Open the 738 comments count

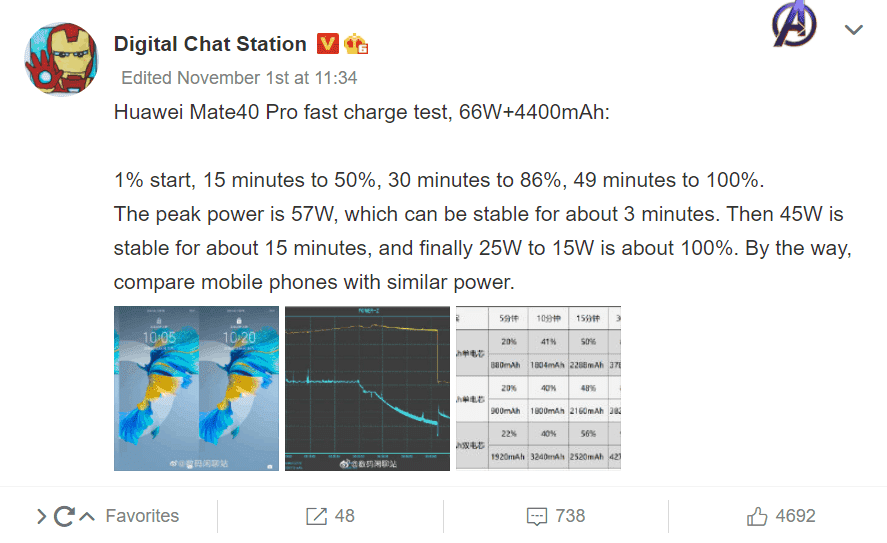(x=570, y=516)
